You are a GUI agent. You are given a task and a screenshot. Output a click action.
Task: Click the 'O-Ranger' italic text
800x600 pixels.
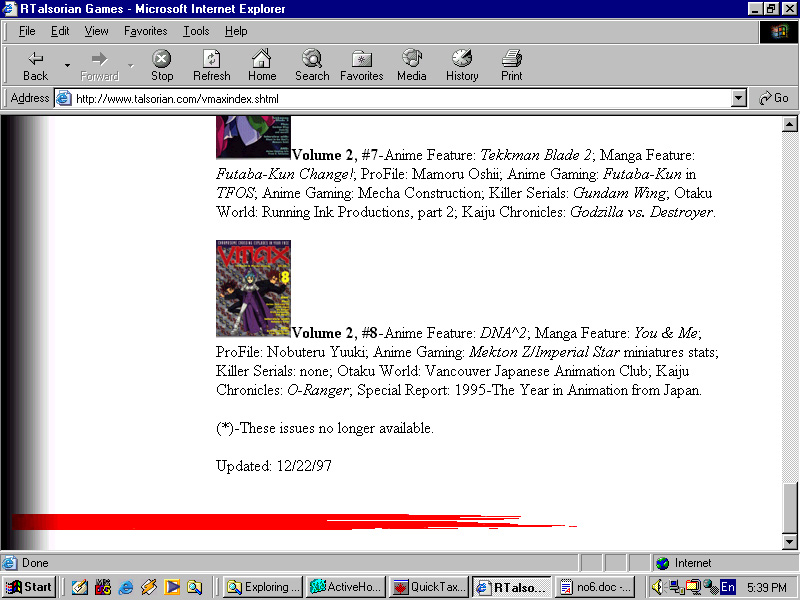pyautogui.click(x=318, y=390)
